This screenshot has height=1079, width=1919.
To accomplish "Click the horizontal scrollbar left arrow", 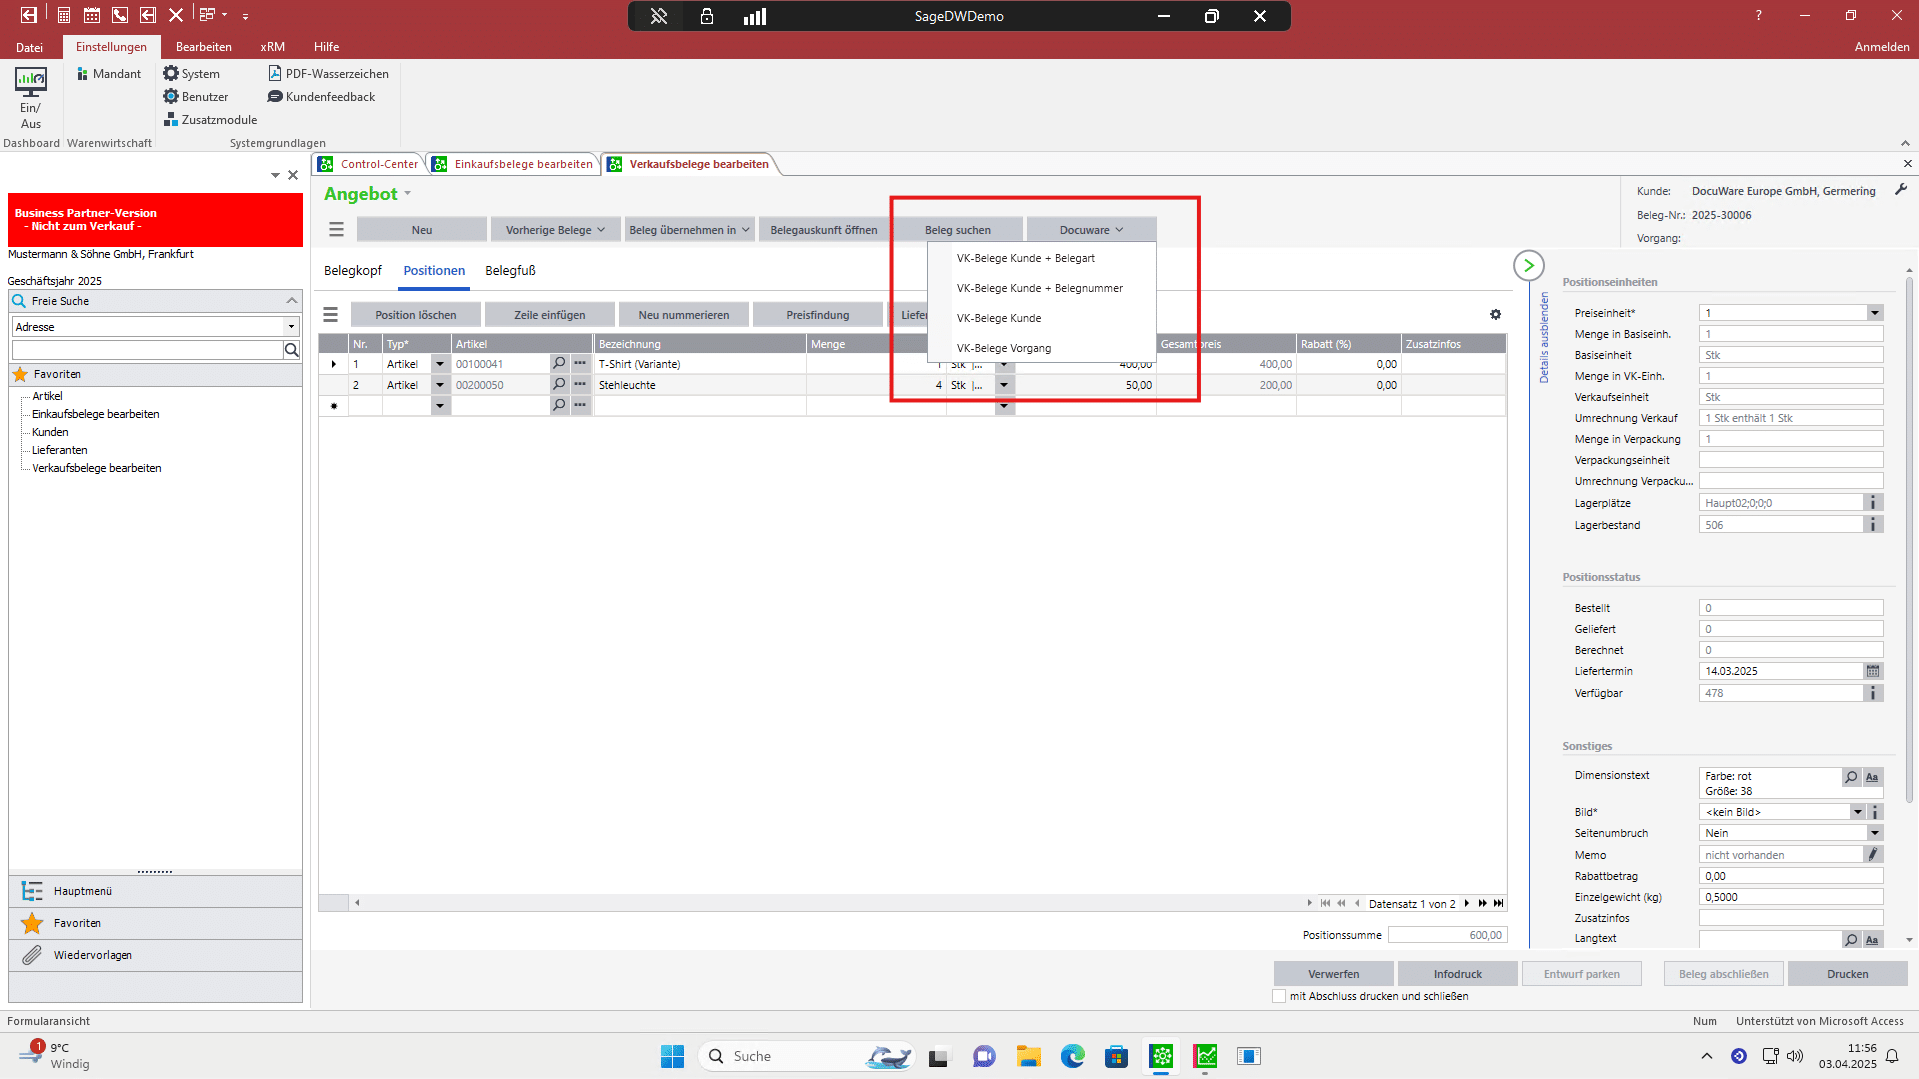I will [357, 903].
